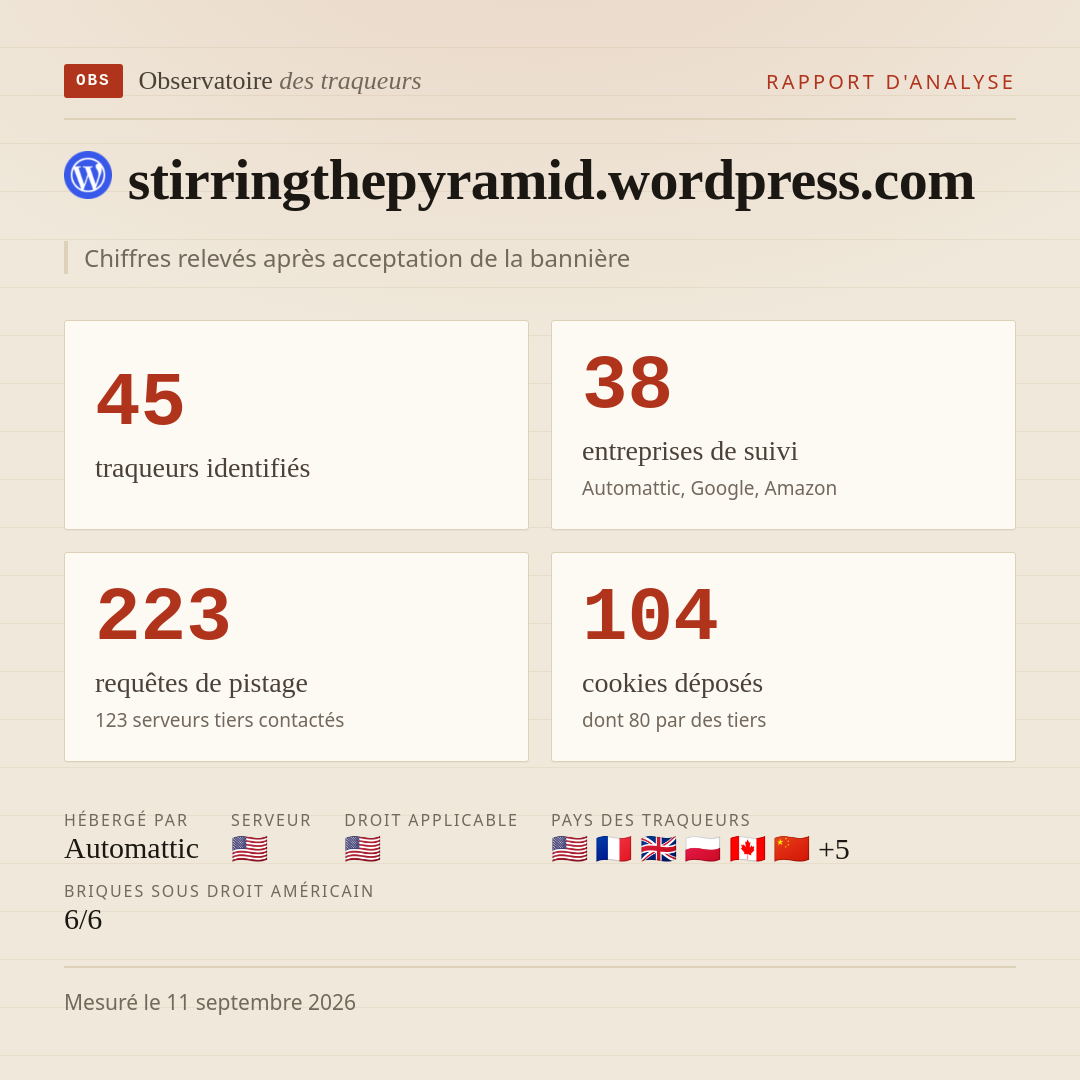Click the 45 traqueurs count
Image resolution: width=1080 pixels, height=1080 pixels.
coord(141,399)
